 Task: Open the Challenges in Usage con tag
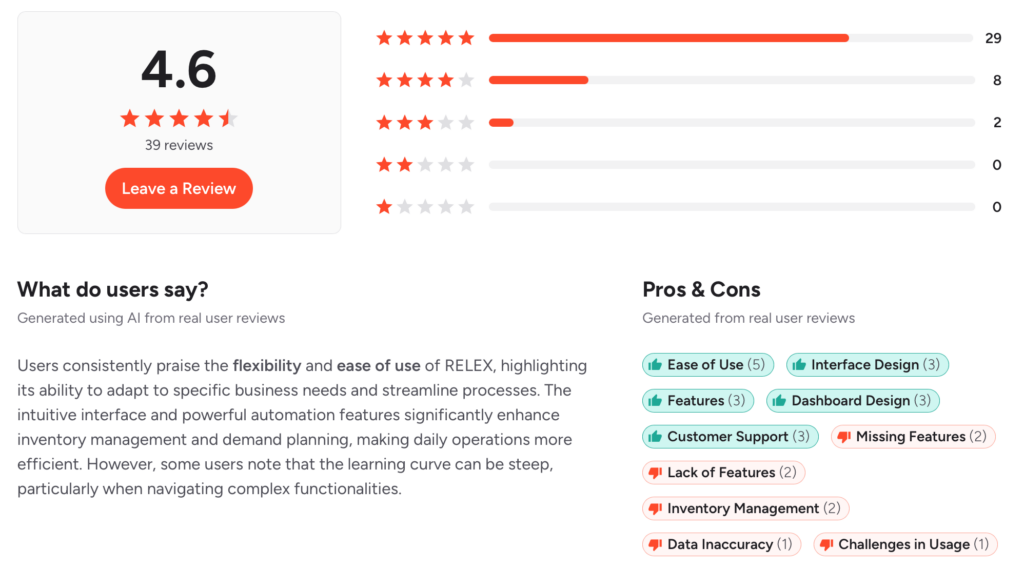coord(905,544)
